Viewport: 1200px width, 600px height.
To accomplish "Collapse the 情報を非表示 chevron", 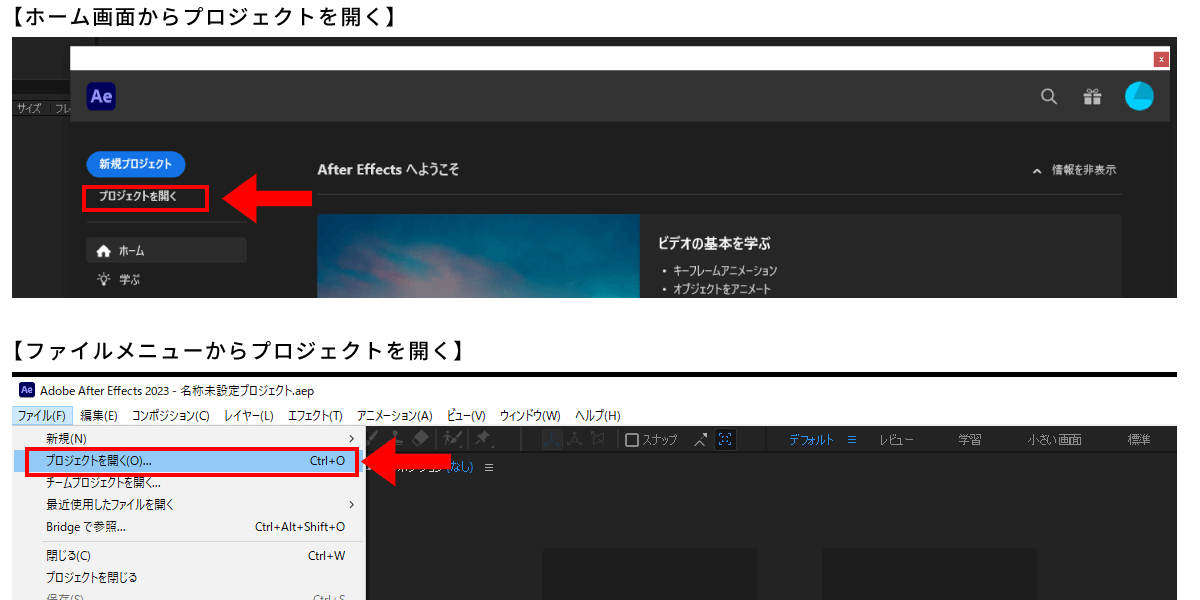I will pyautogui.click(x=1037, y=171).
